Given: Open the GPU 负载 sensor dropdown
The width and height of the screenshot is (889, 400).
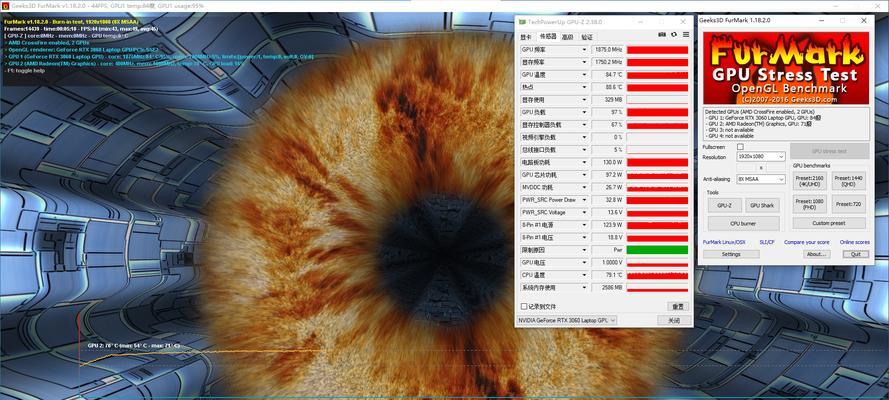Looking at the screenshot, I should point(585,112).
